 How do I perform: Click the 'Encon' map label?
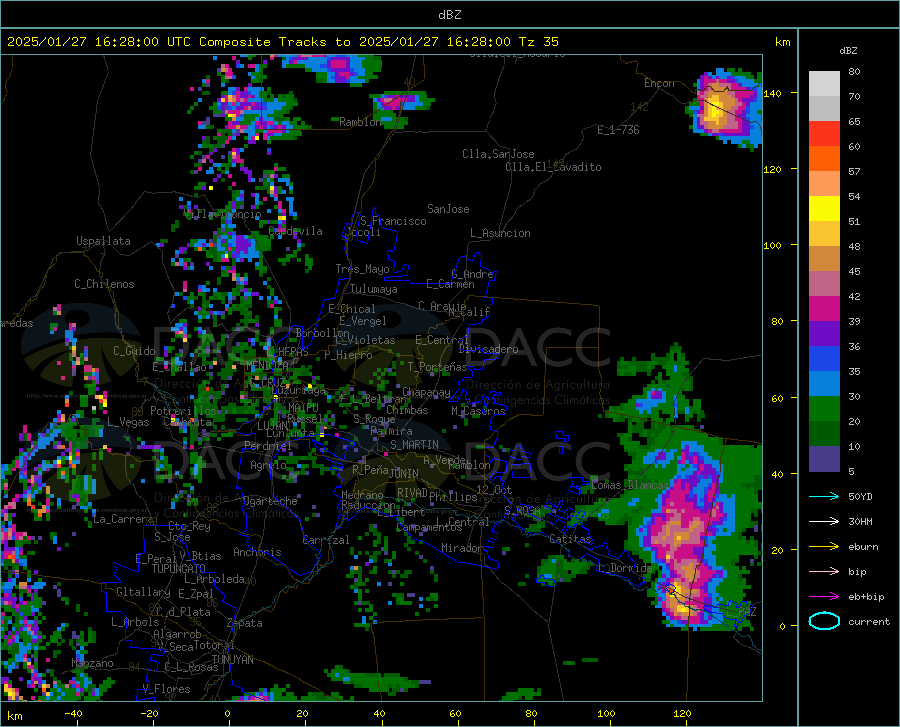pos(659,83)
